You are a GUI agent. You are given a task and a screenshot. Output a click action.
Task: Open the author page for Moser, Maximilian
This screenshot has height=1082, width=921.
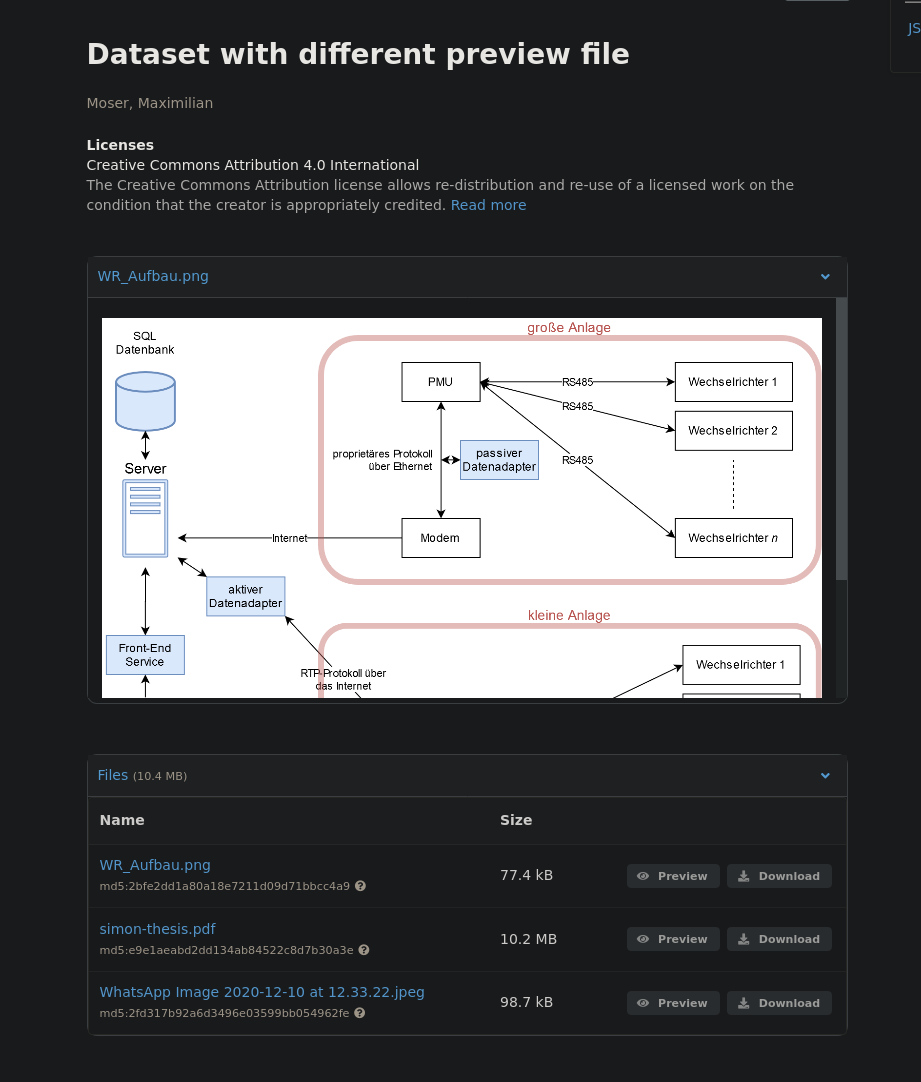coord(149,103)
